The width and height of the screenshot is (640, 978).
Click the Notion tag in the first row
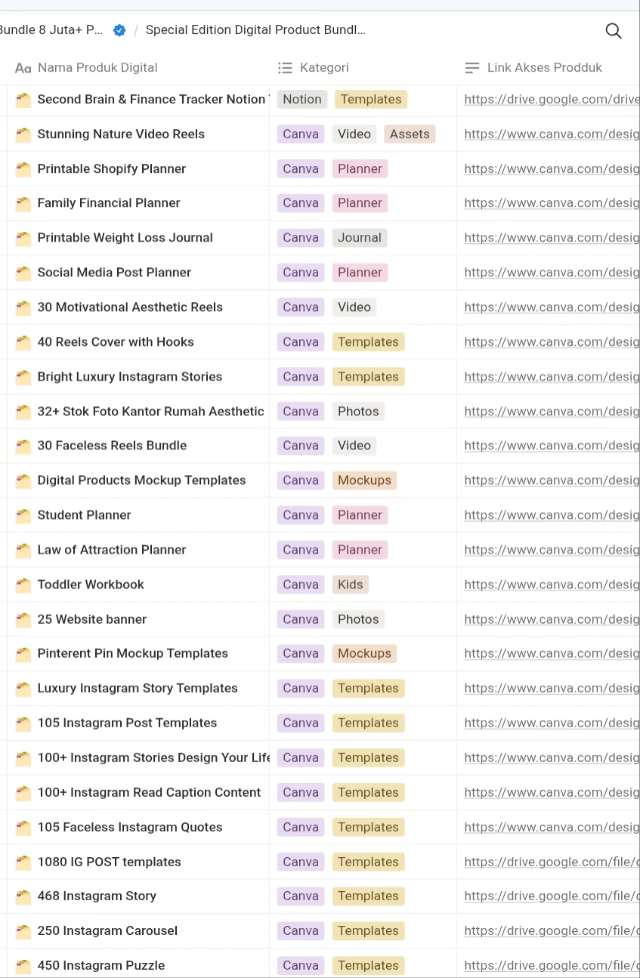pos(302,99)
